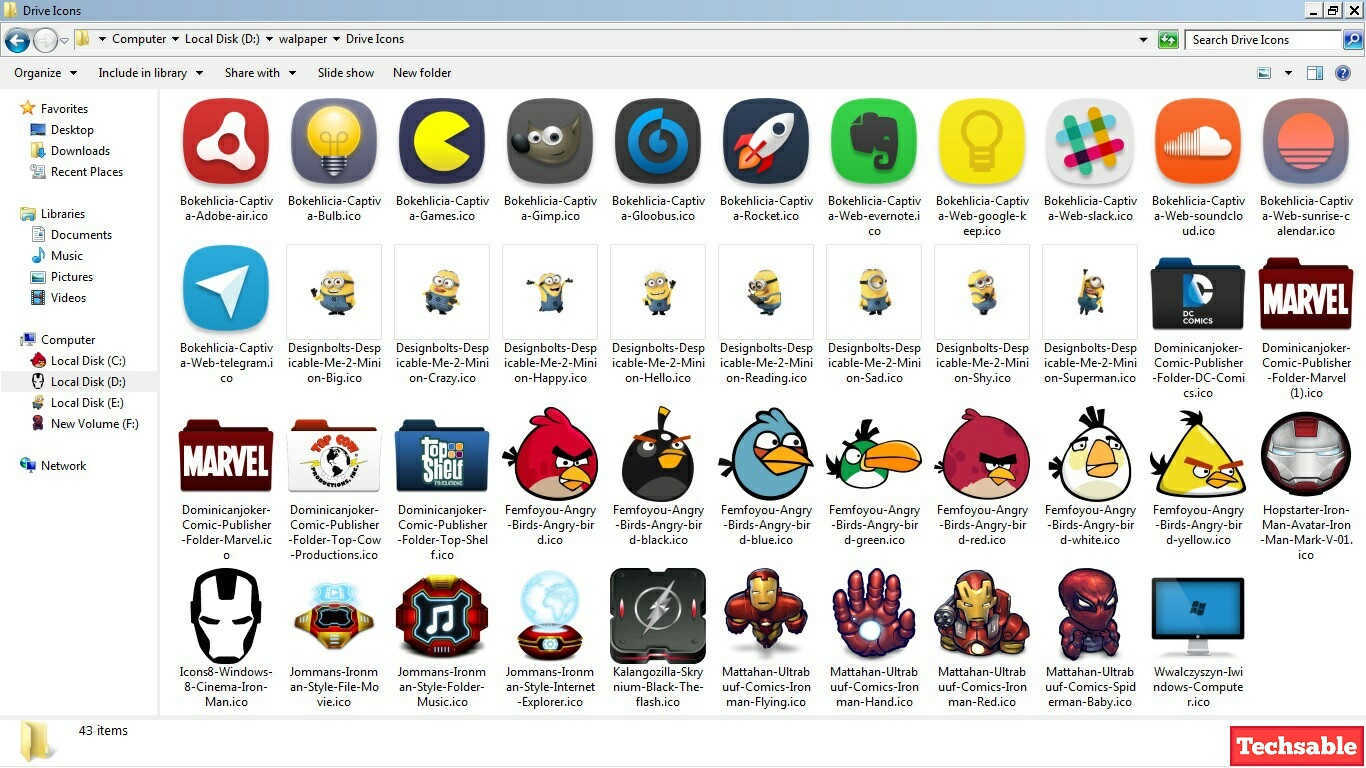Screen dimensions: 1366x768
Task: Go back with the Back button
Action: 17,40
